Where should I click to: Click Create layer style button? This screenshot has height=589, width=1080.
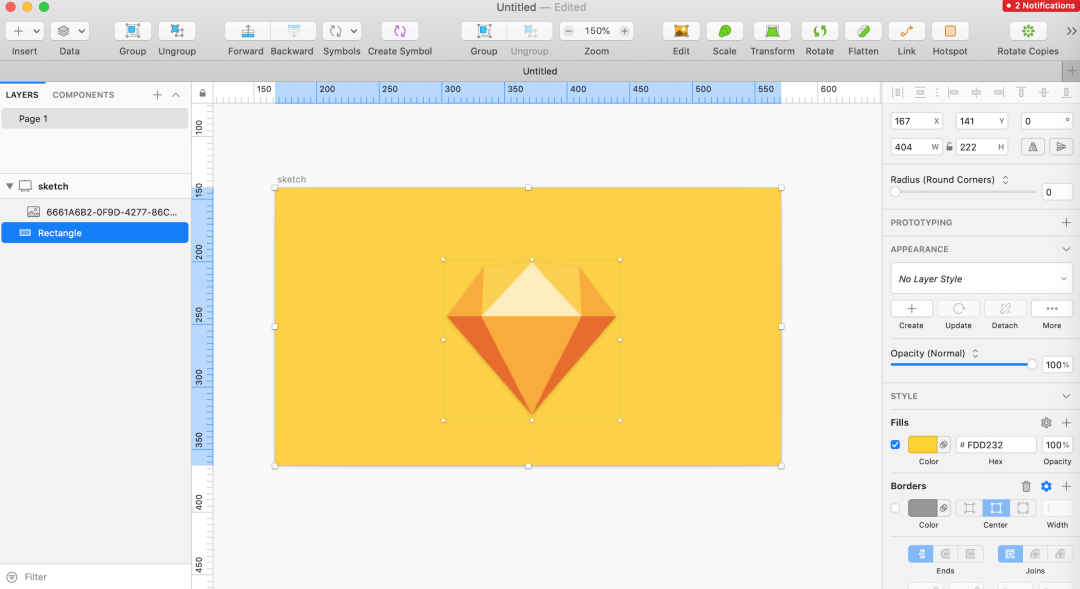coord(911,309)
